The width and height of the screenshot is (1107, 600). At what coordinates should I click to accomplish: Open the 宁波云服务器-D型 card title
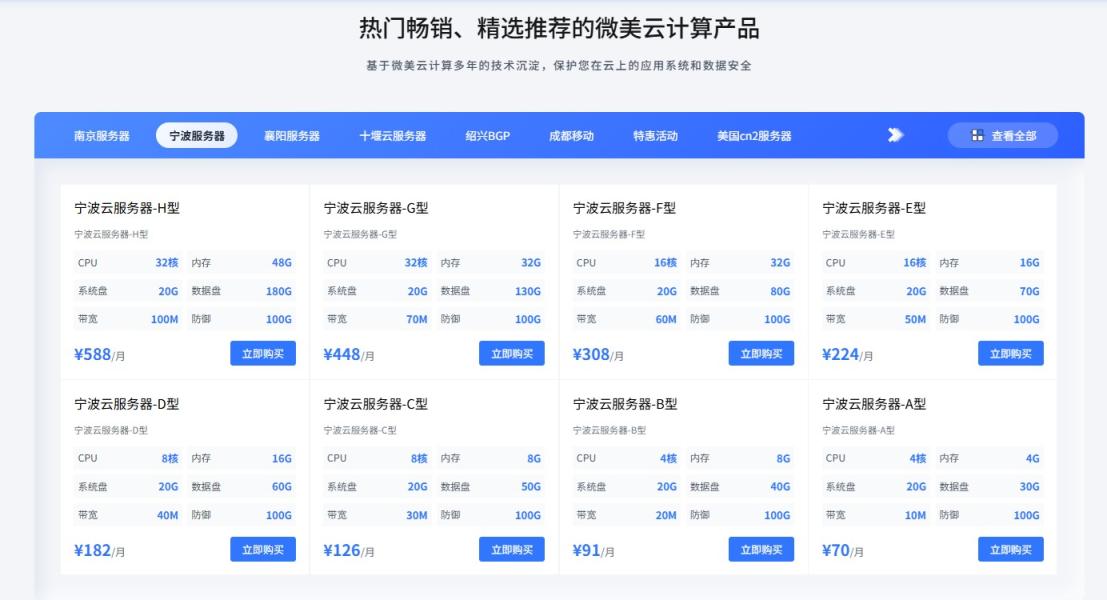pos(127,404)
